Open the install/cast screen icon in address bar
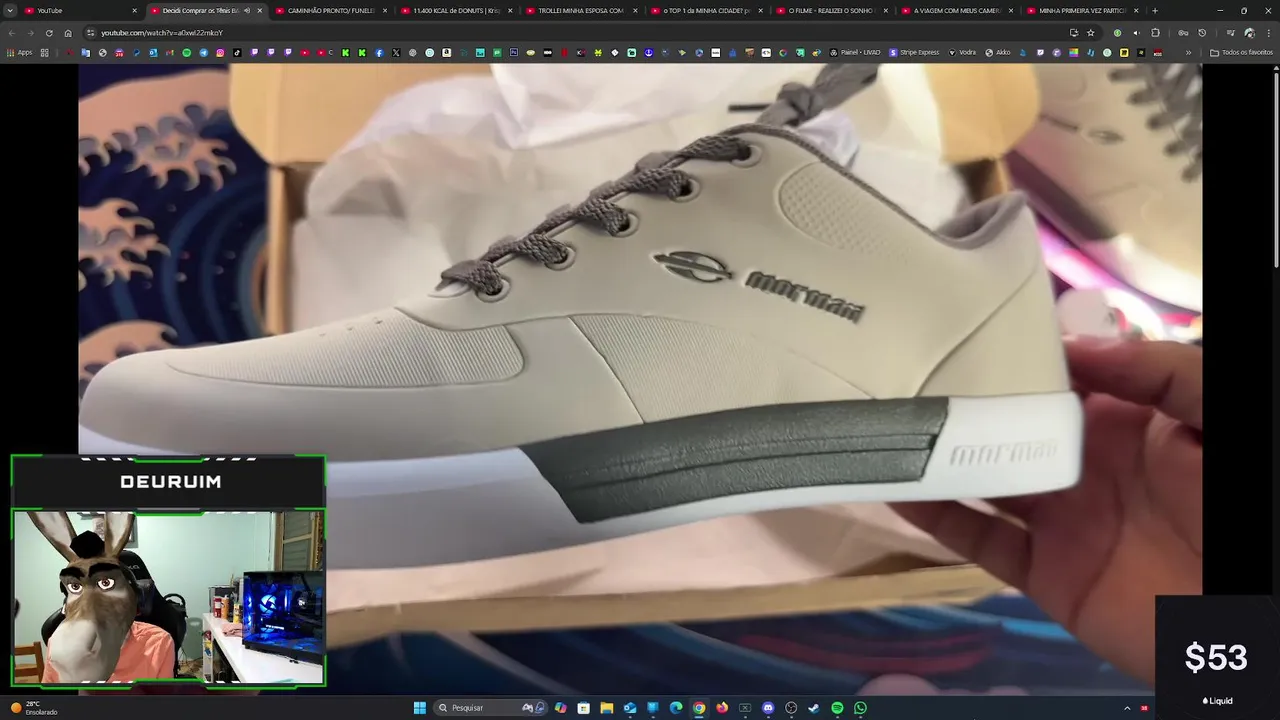Viewport: 1280px width, 720px height. click(1074, 32)
